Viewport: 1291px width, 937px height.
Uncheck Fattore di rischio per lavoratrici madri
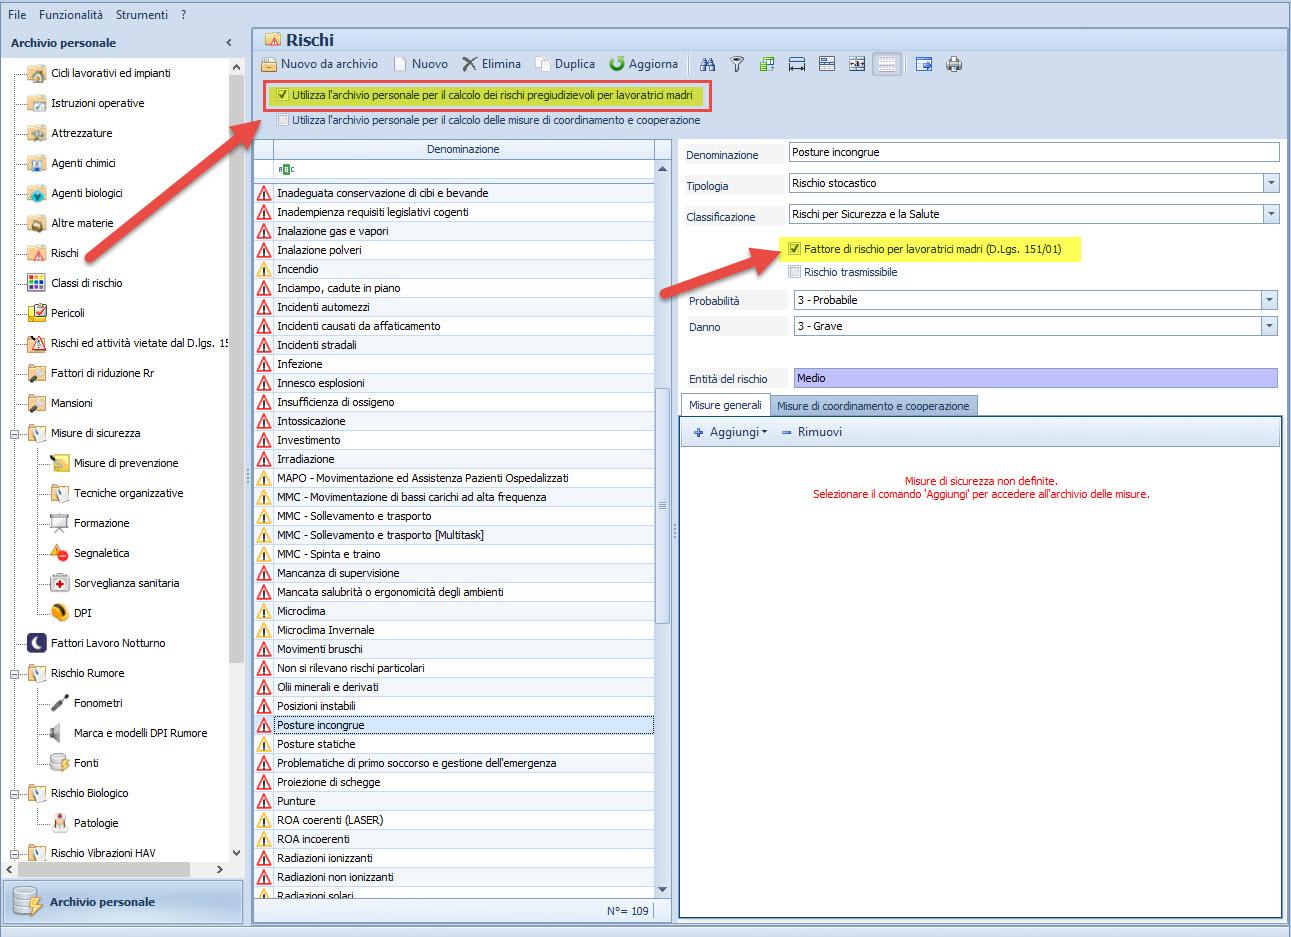tap(795, 249)
